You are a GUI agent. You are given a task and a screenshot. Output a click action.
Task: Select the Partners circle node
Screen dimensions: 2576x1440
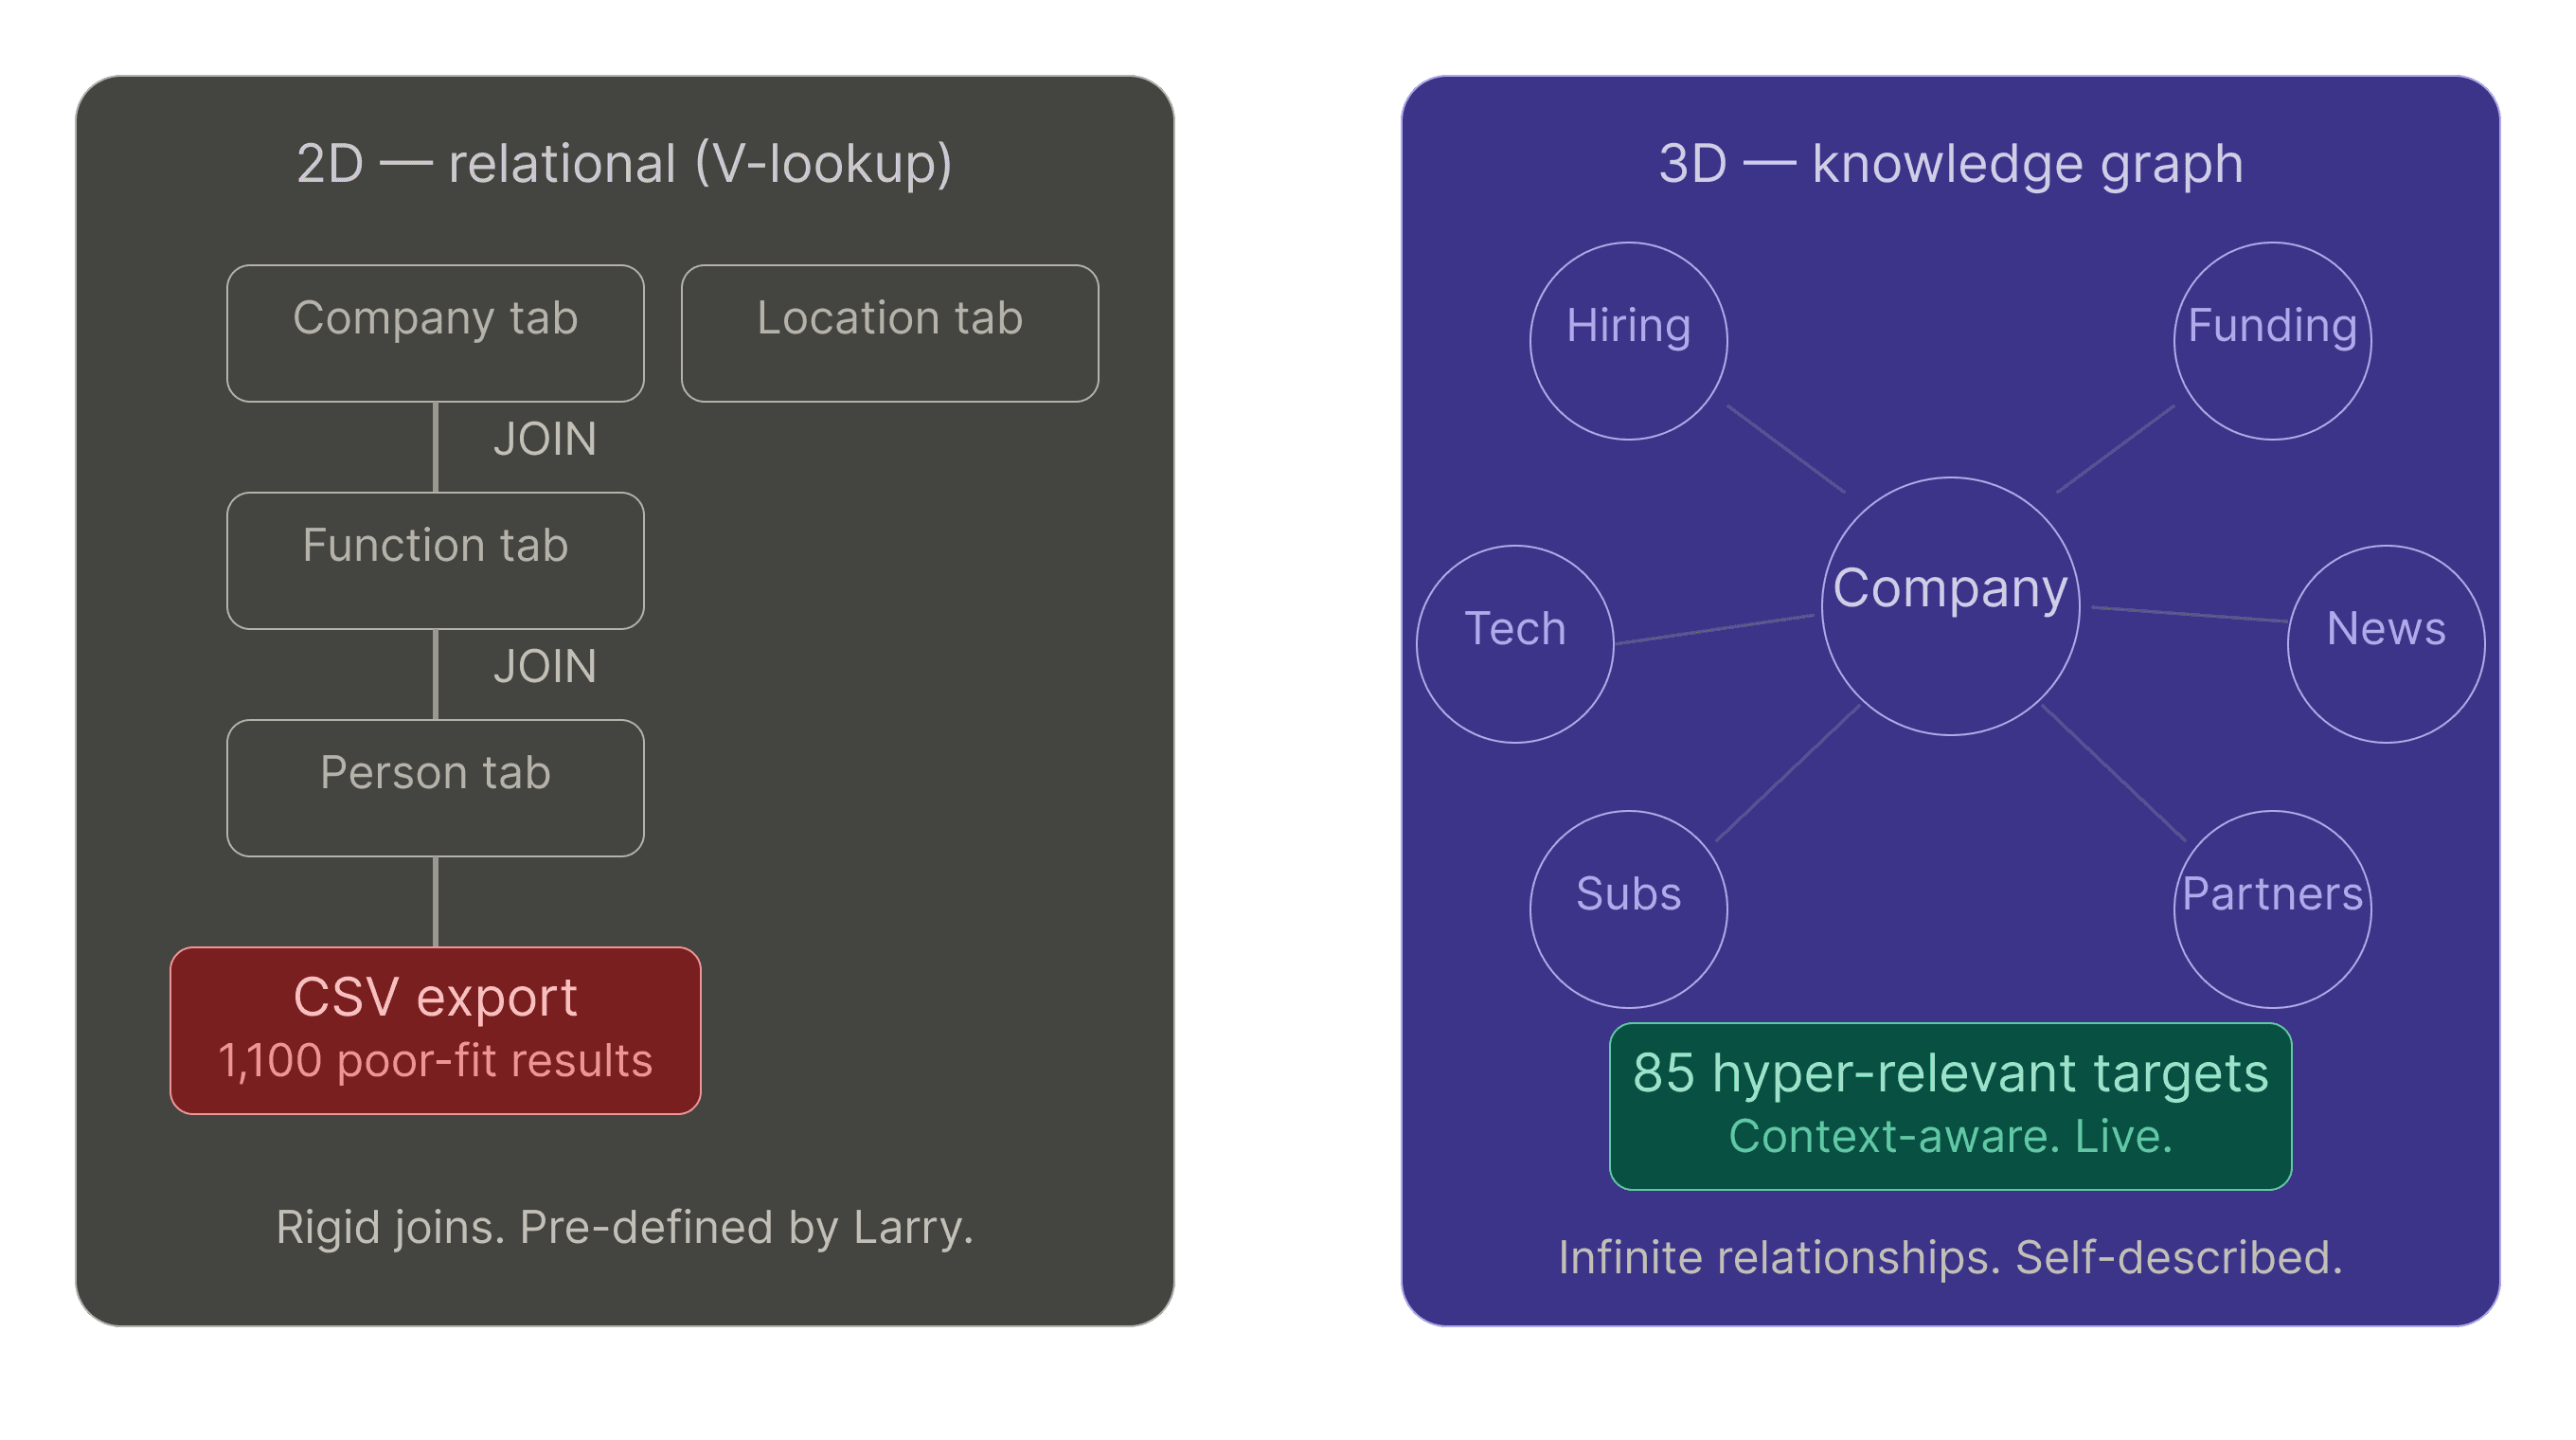(2271, 908)
